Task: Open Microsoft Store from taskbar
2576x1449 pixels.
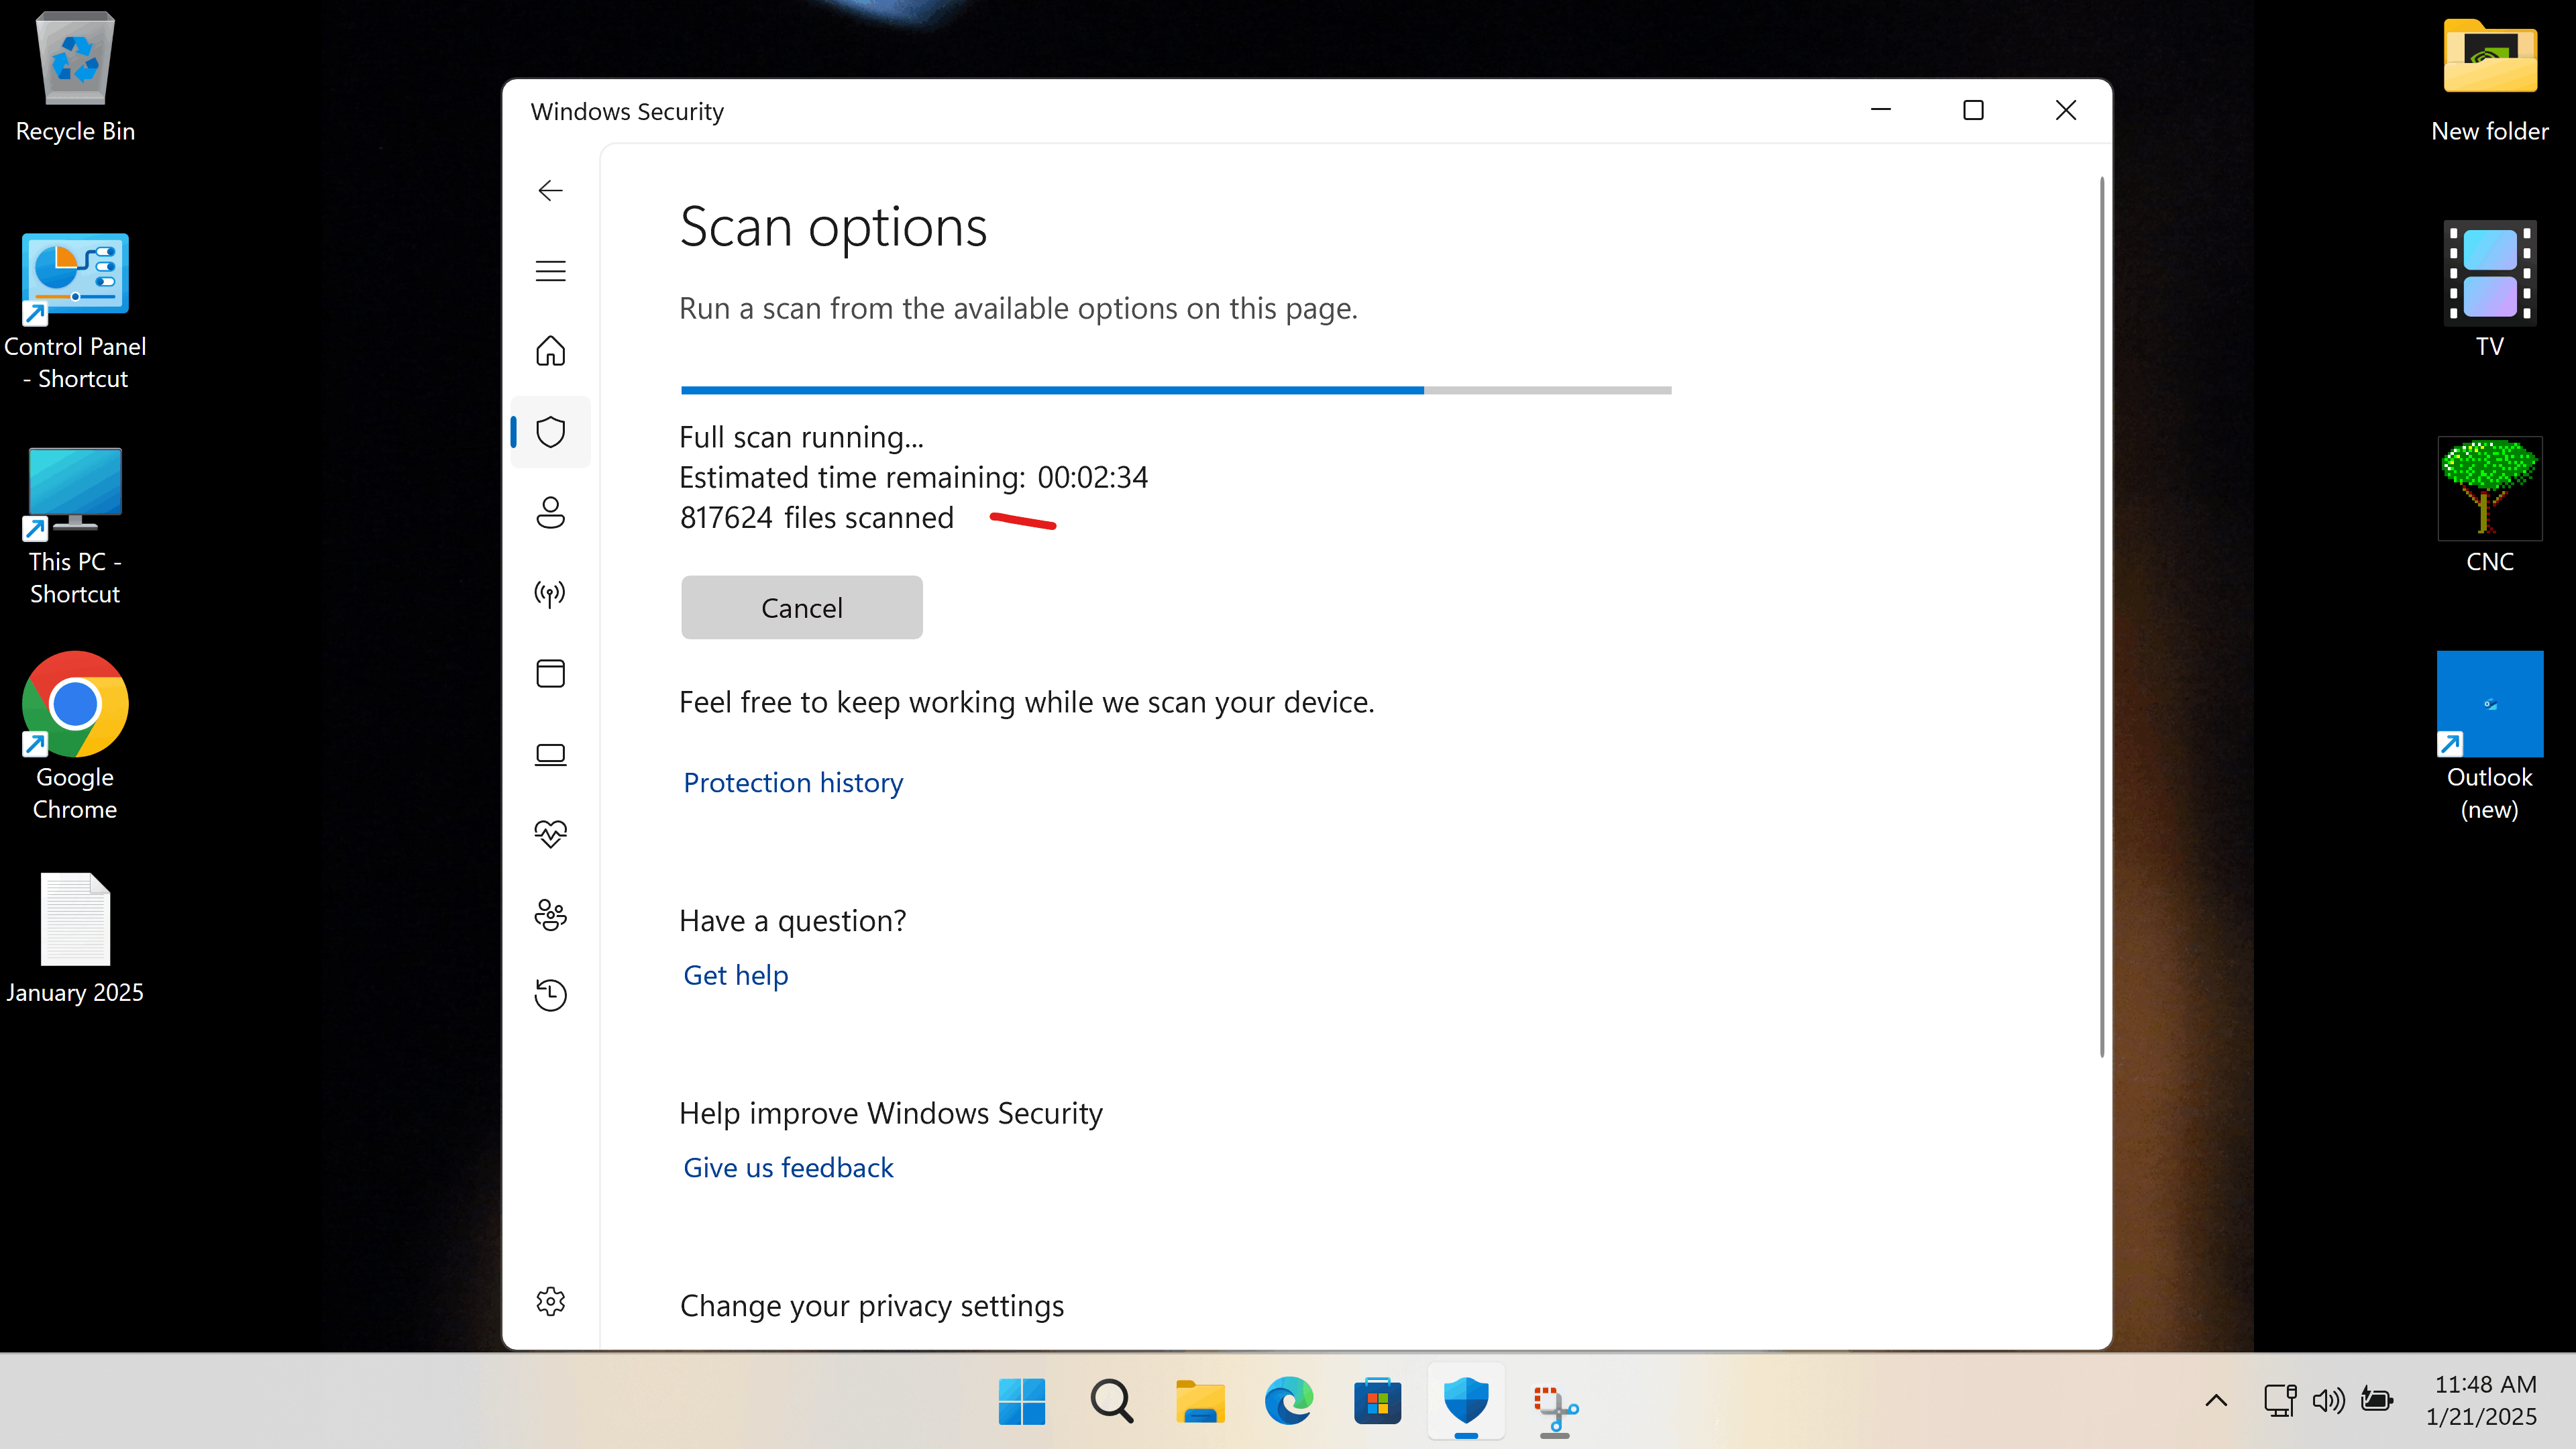Action: [1377, 1401]
